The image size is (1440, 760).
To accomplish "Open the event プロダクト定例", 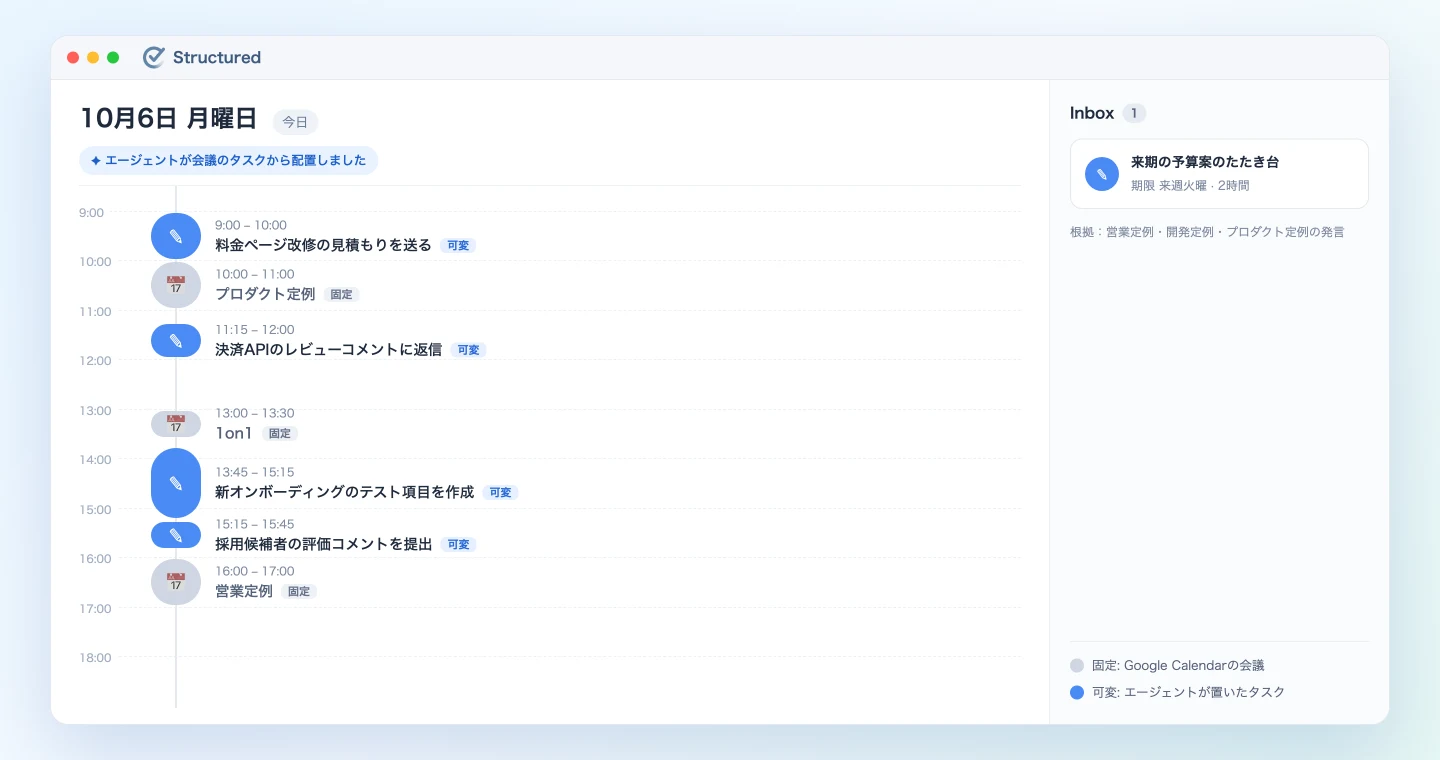I will coord(265,294).
